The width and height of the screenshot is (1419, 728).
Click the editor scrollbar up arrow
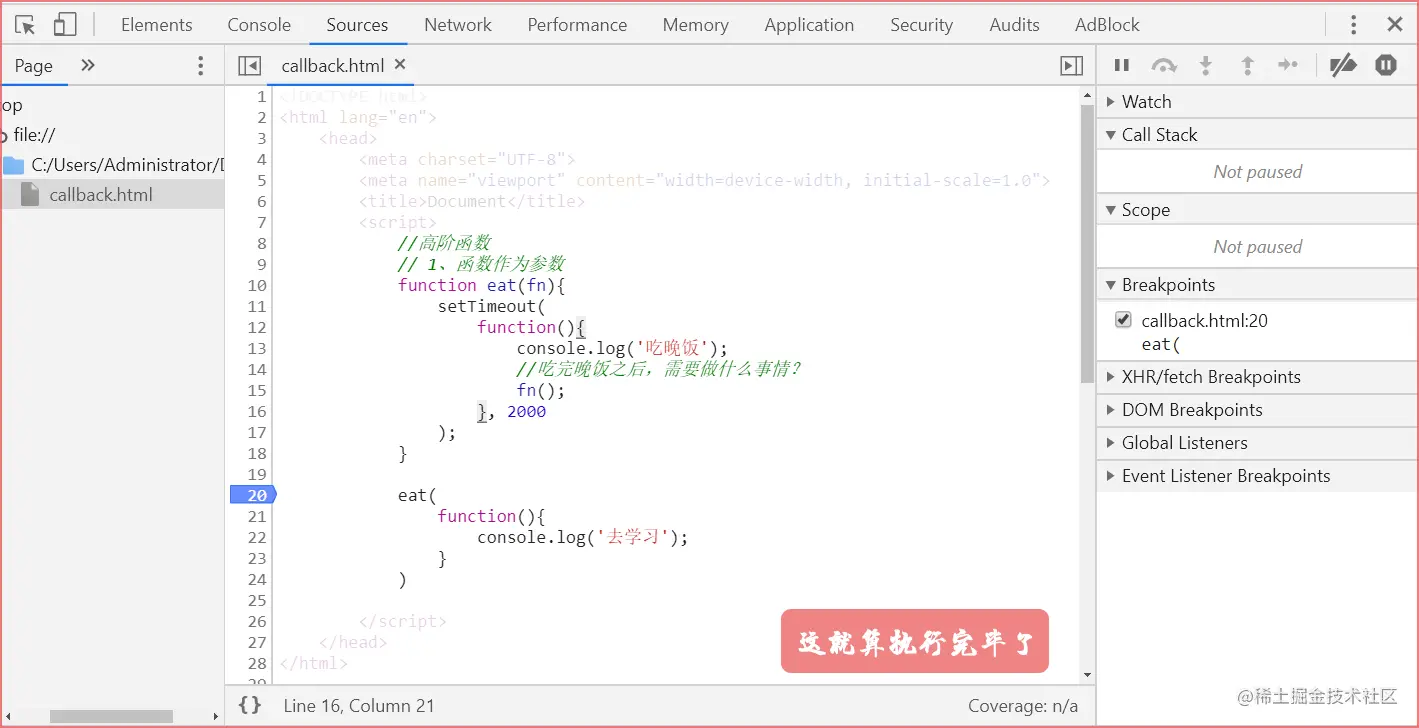1088,95
